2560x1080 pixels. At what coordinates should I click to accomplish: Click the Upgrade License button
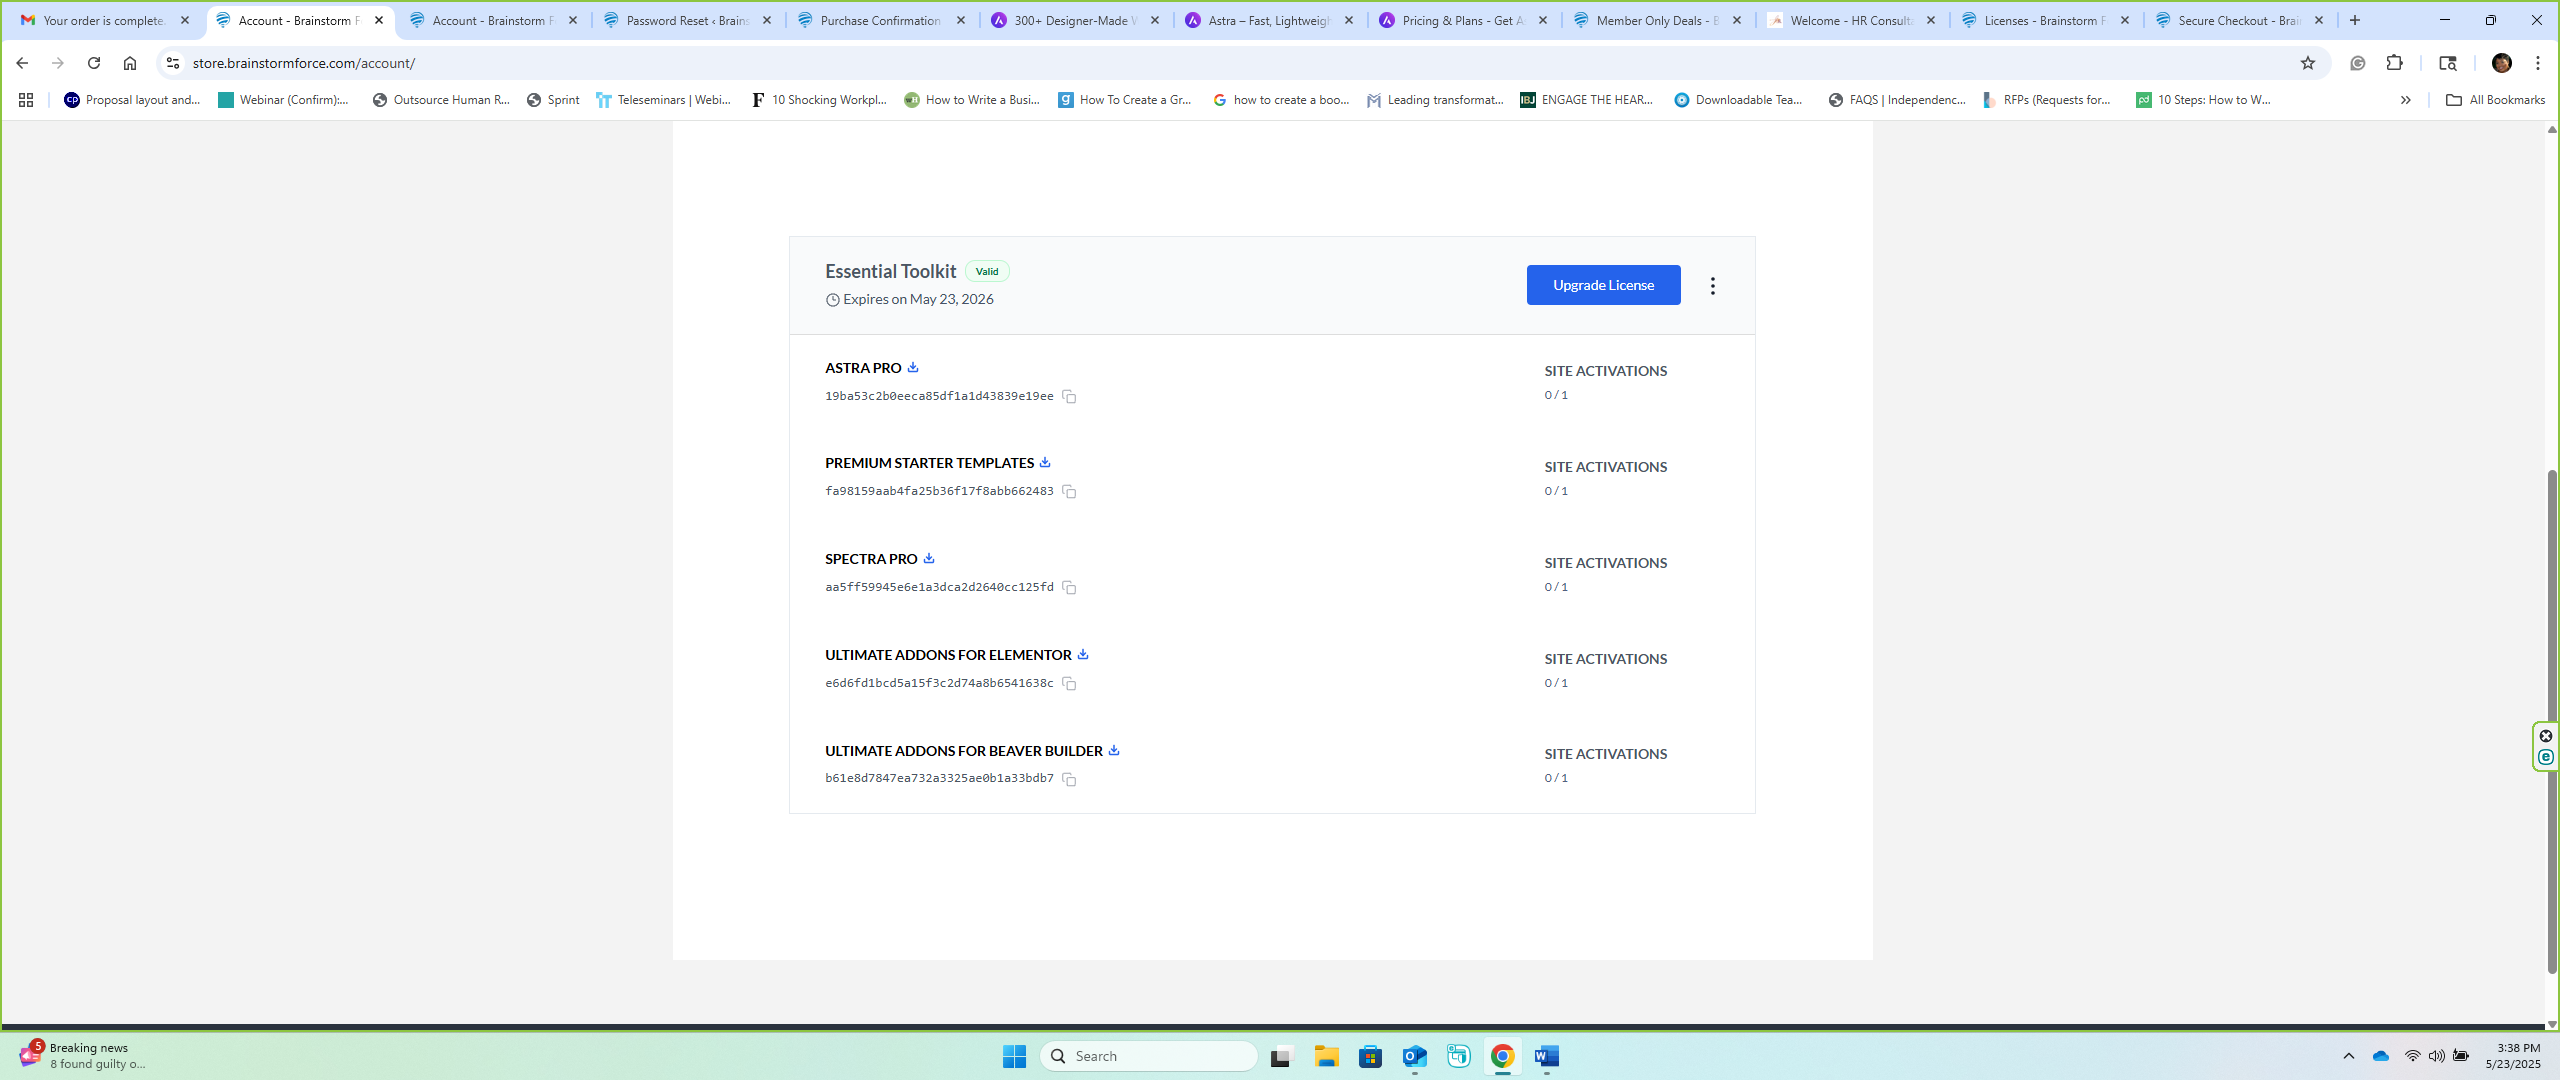point(1603,285)
